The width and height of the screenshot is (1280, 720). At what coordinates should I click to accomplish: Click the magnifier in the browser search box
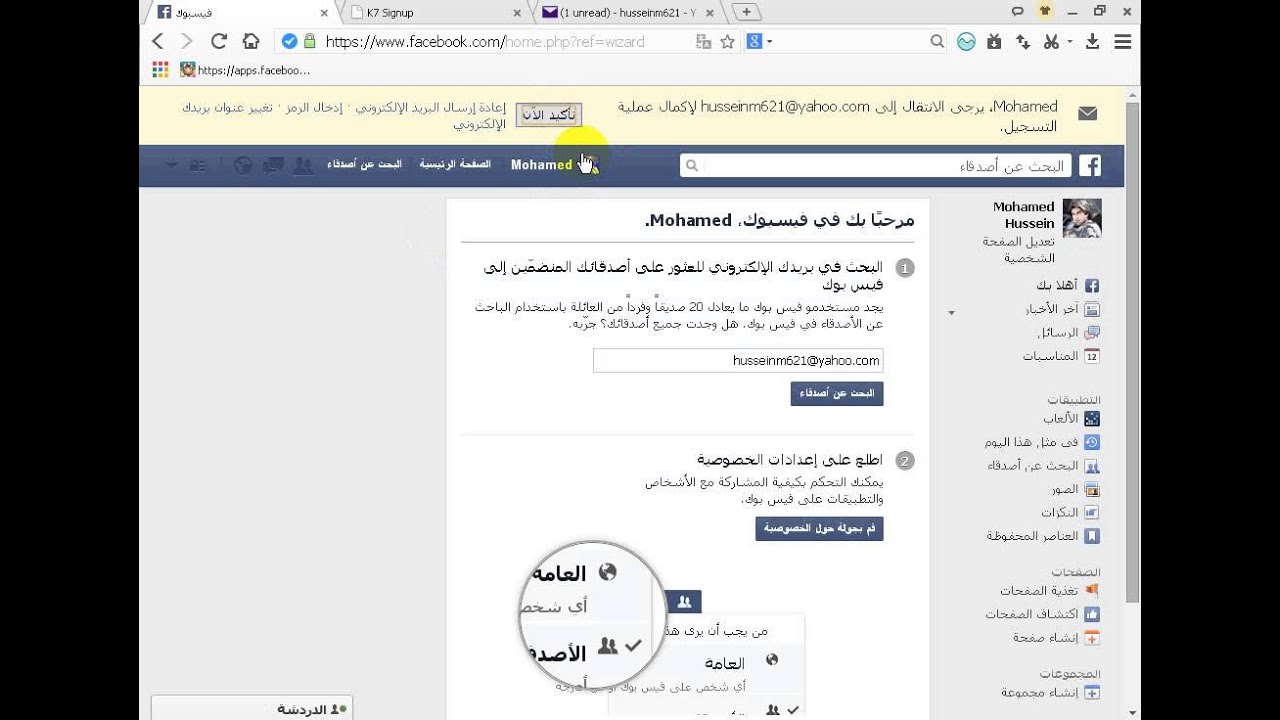tap(937, 42)
